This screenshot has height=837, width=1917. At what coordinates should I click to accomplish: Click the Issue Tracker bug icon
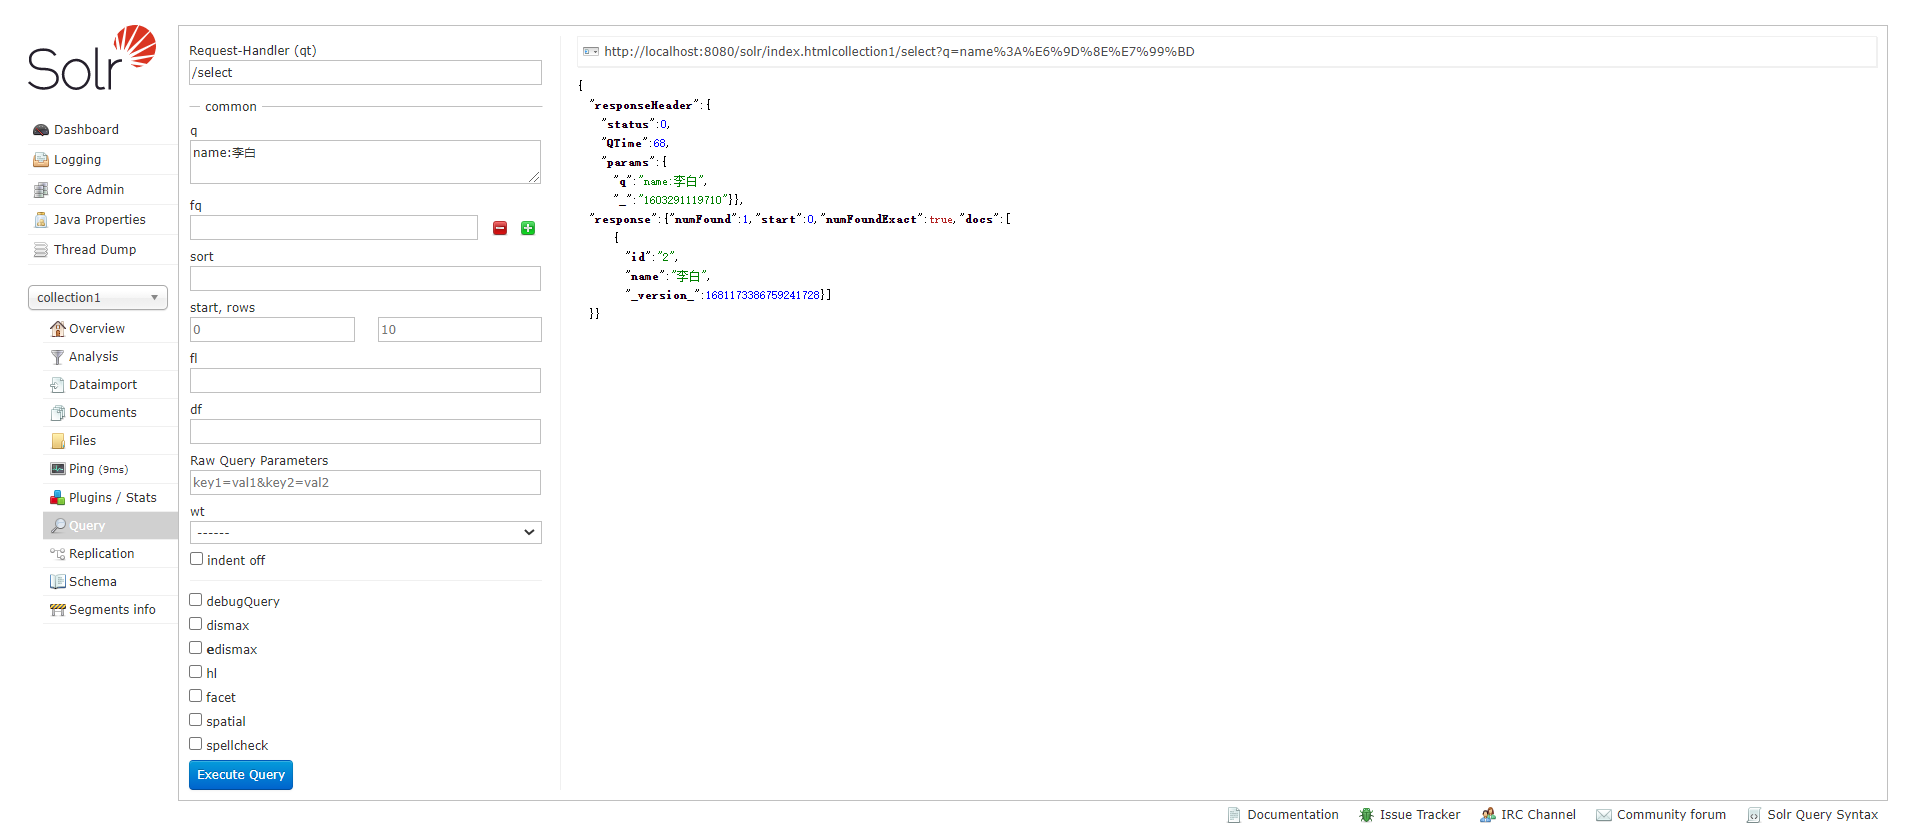pyautogui.click(x=1366, y=815)
